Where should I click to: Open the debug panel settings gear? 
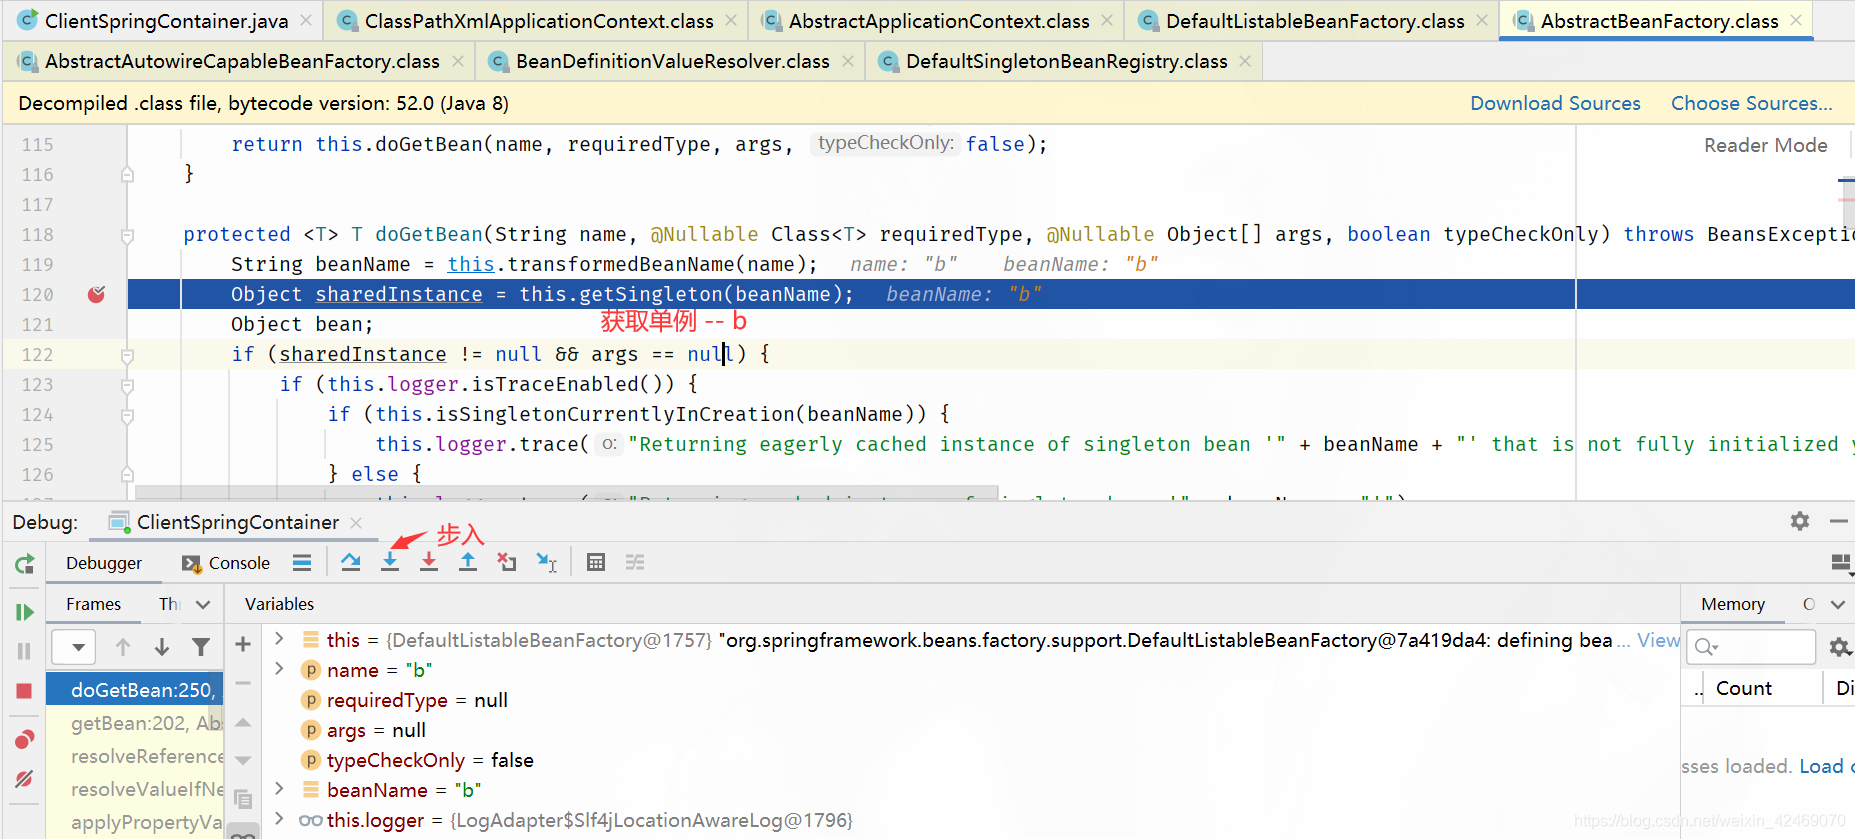coord(1800,521)
